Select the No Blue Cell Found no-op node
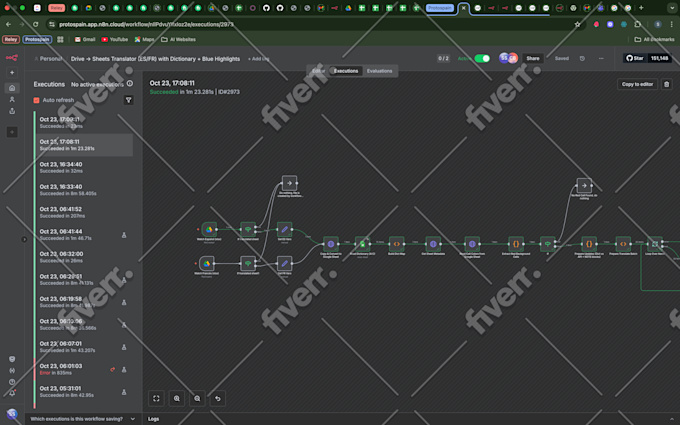This screenshot has height=425, width=680. [584, 185]
